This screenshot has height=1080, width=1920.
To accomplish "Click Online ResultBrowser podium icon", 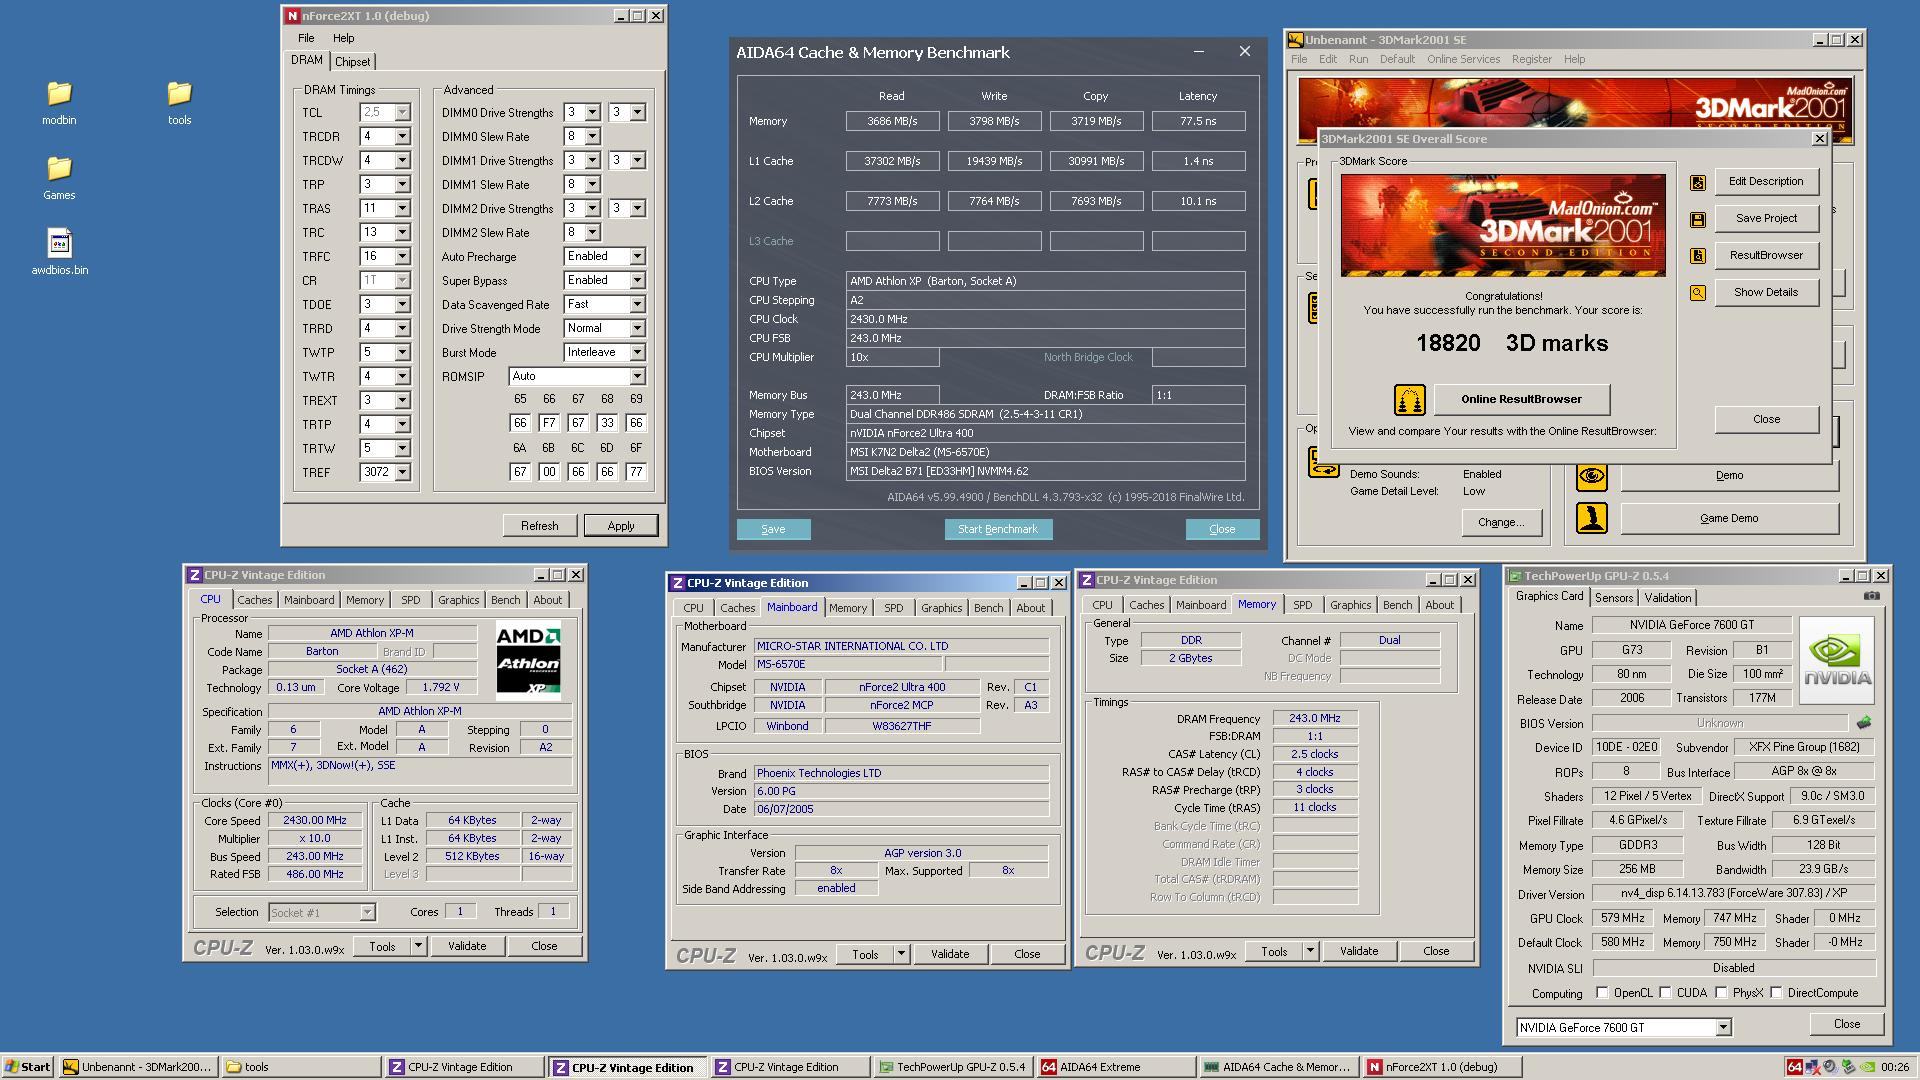I will tap(1409, 400).
